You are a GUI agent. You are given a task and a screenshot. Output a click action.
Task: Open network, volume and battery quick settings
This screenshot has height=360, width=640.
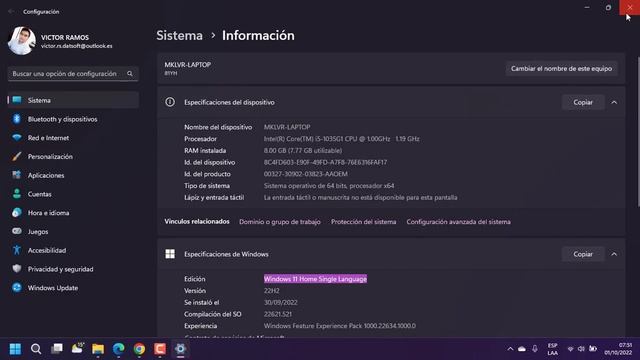582,349
